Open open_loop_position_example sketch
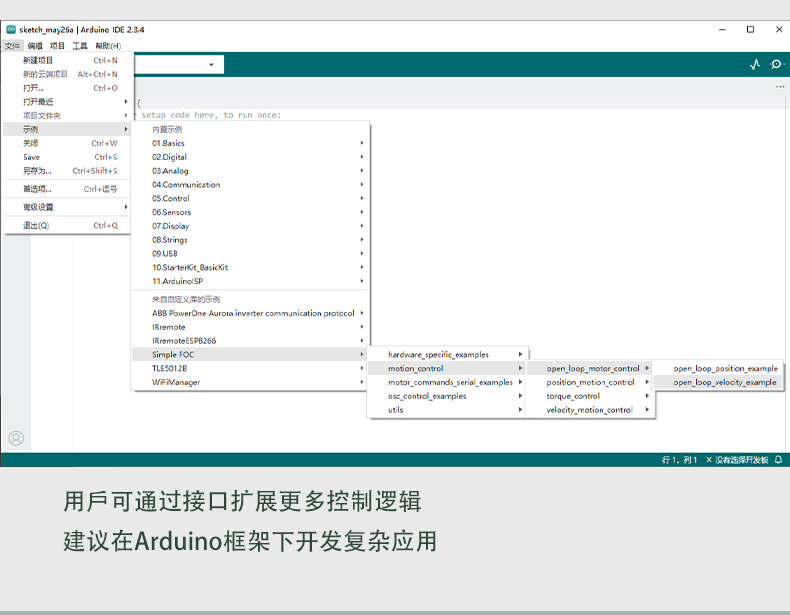Screen dimensions: 790x615 pyautogui.click(x=718, y=368)
